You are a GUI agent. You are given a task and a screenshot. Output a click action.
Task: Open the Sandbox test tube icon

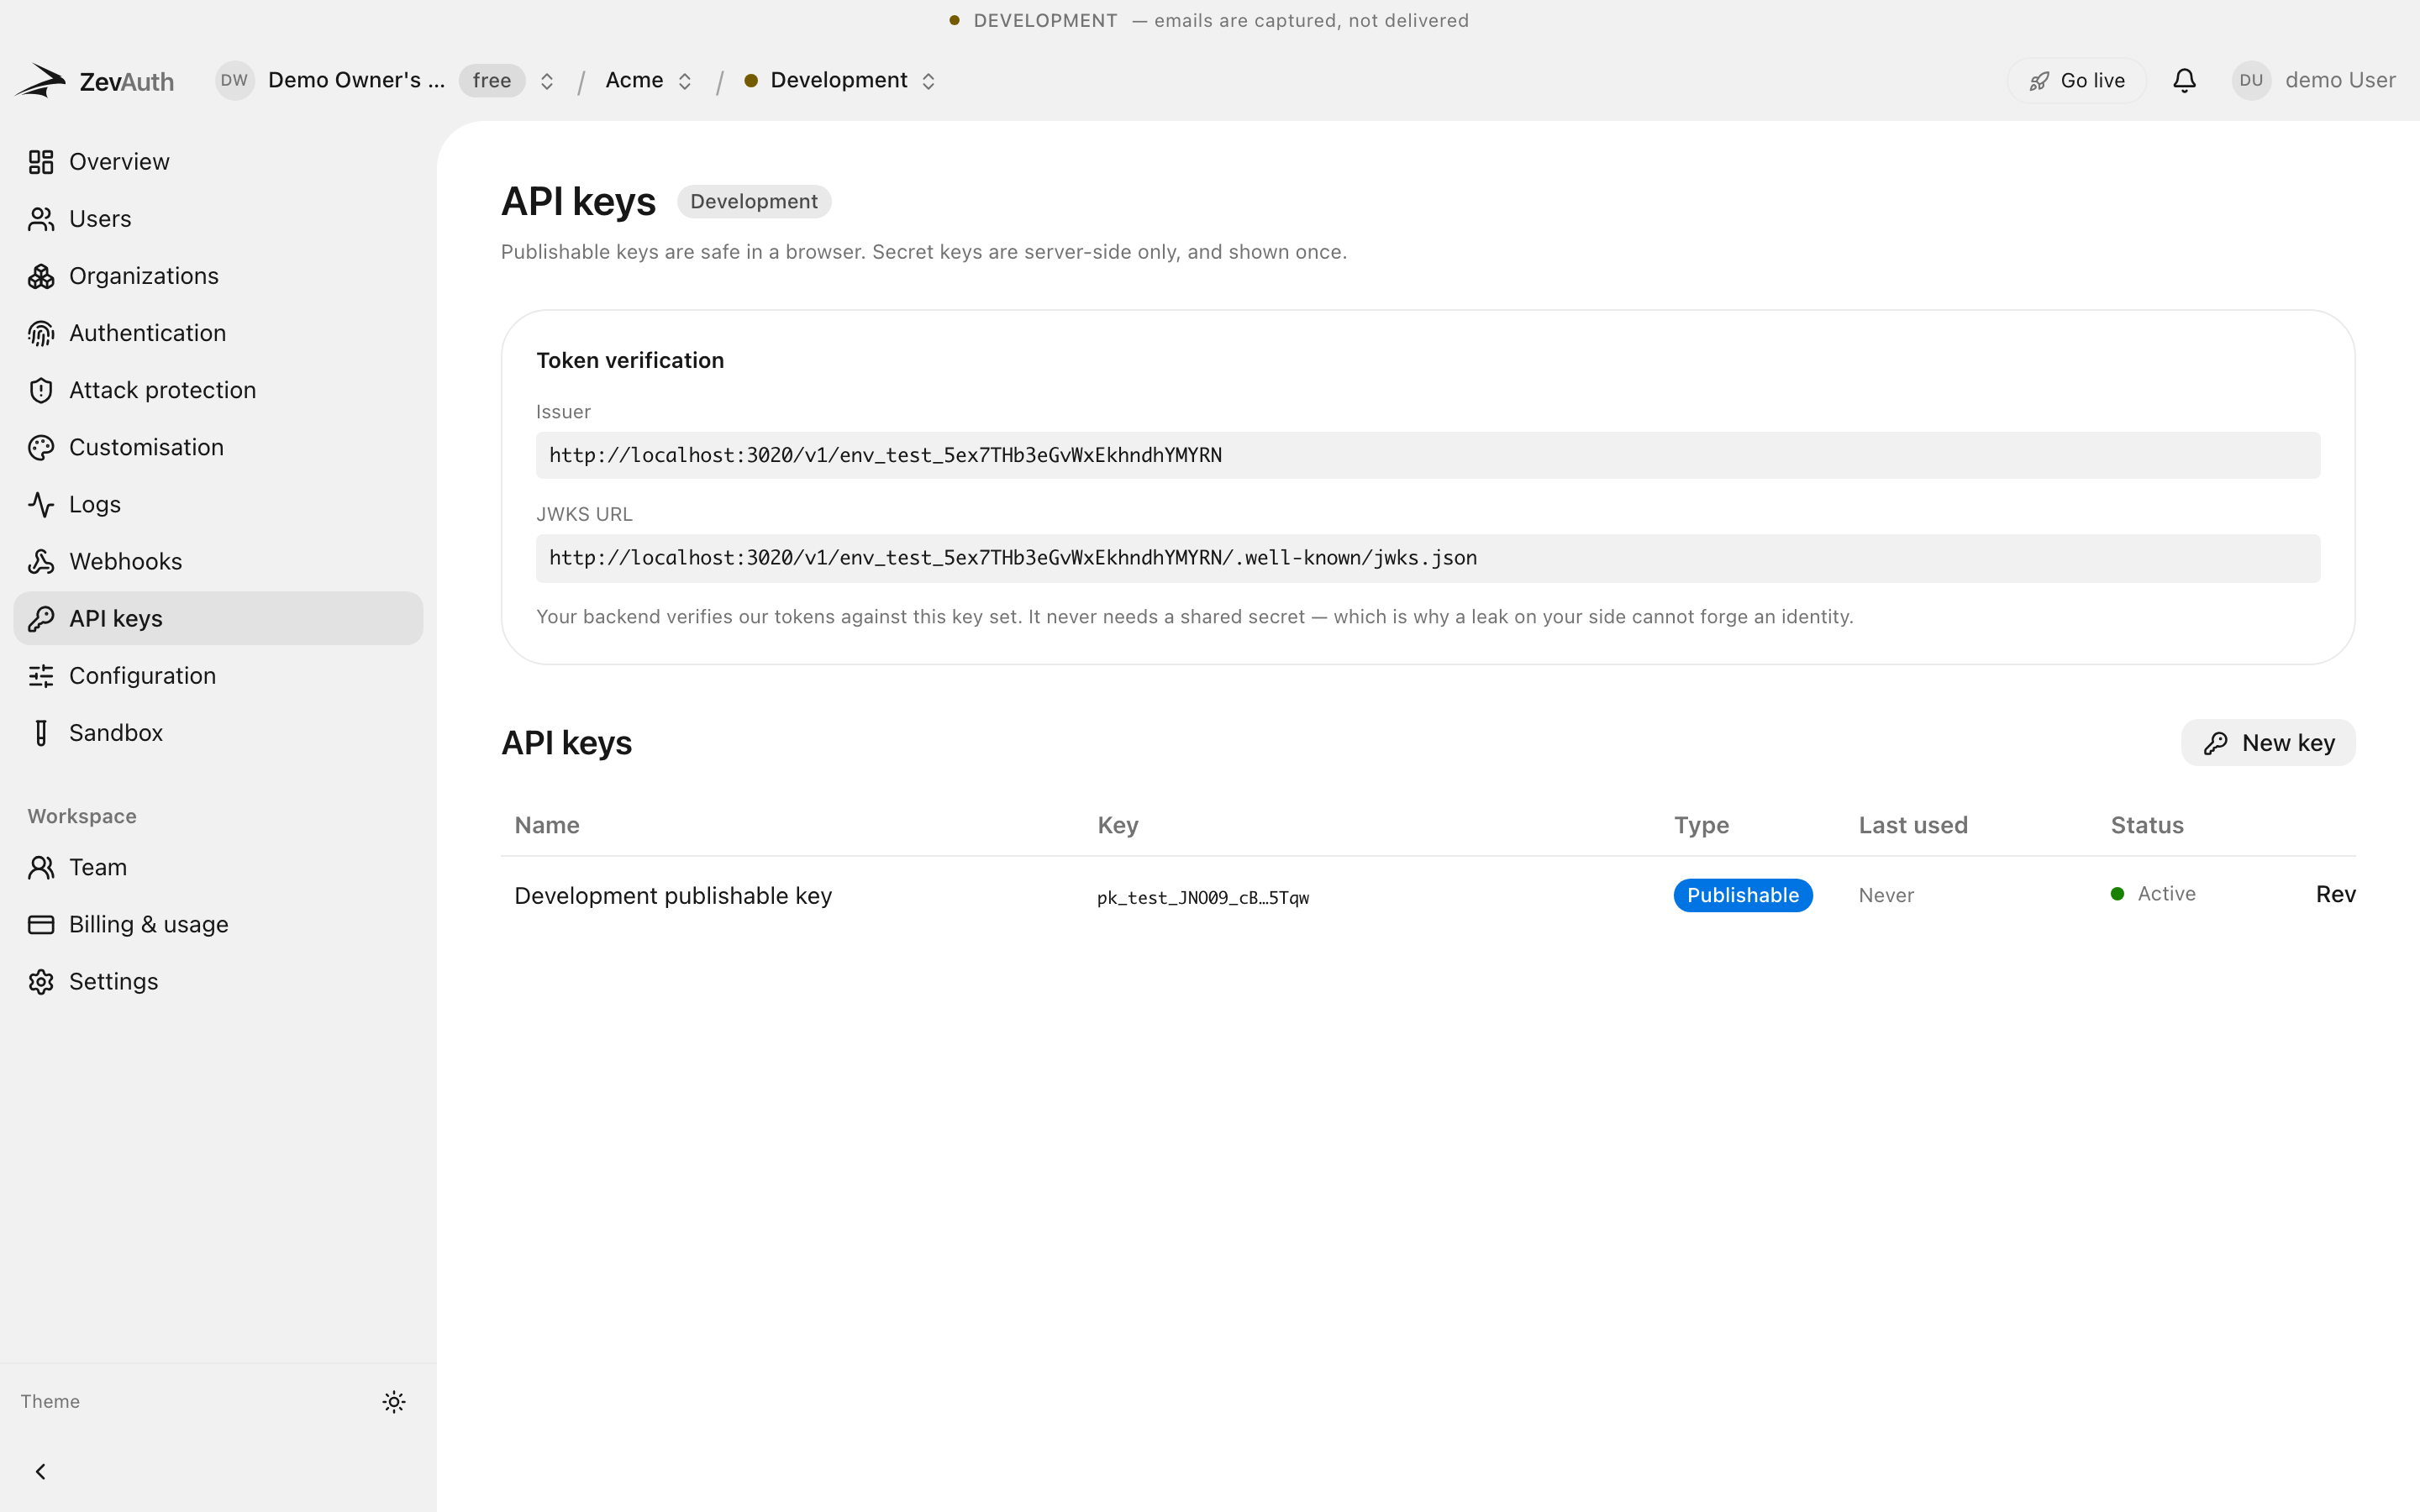click(41, 733)
